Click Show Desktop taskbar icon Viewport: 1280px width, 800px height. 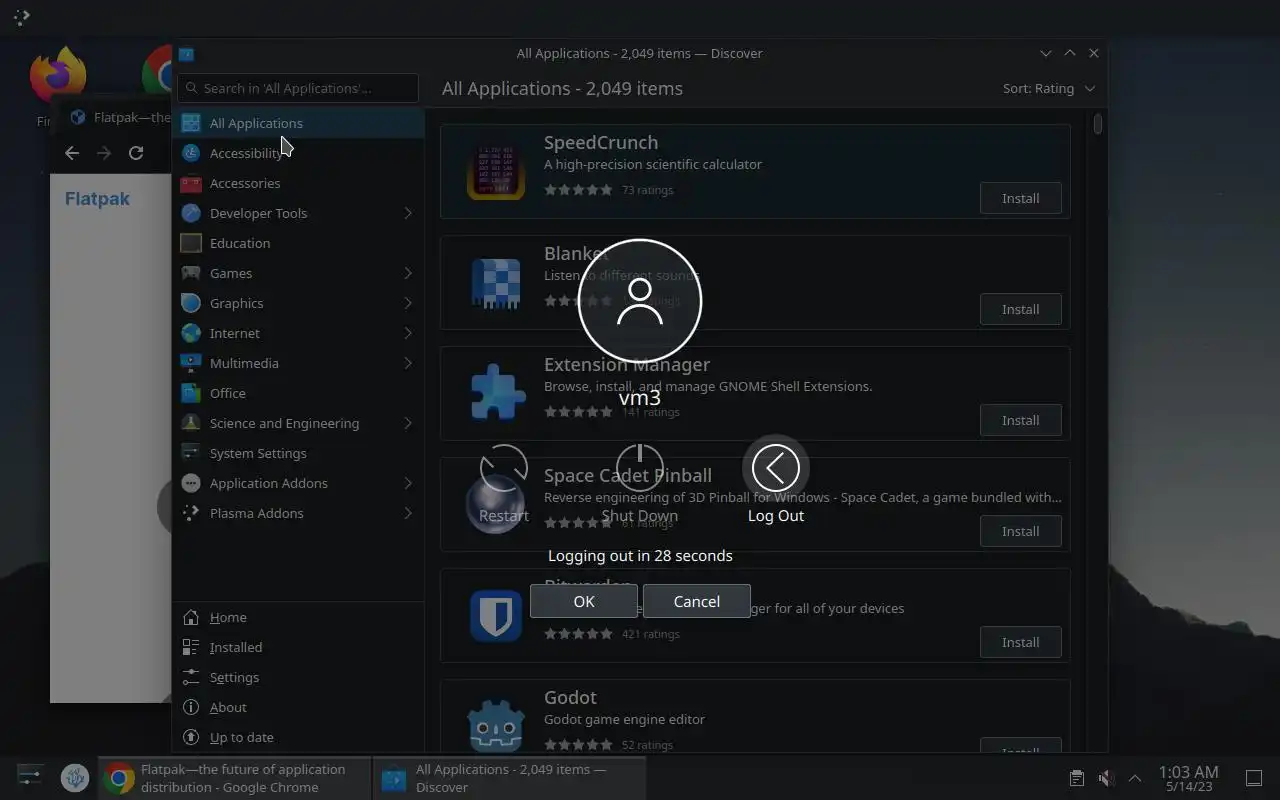point(1254,778)
